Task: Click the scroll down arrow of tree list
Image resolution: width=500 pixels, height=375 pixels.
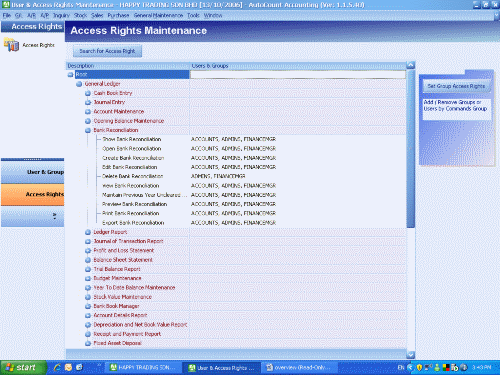Action: click(x=411, y=355)
